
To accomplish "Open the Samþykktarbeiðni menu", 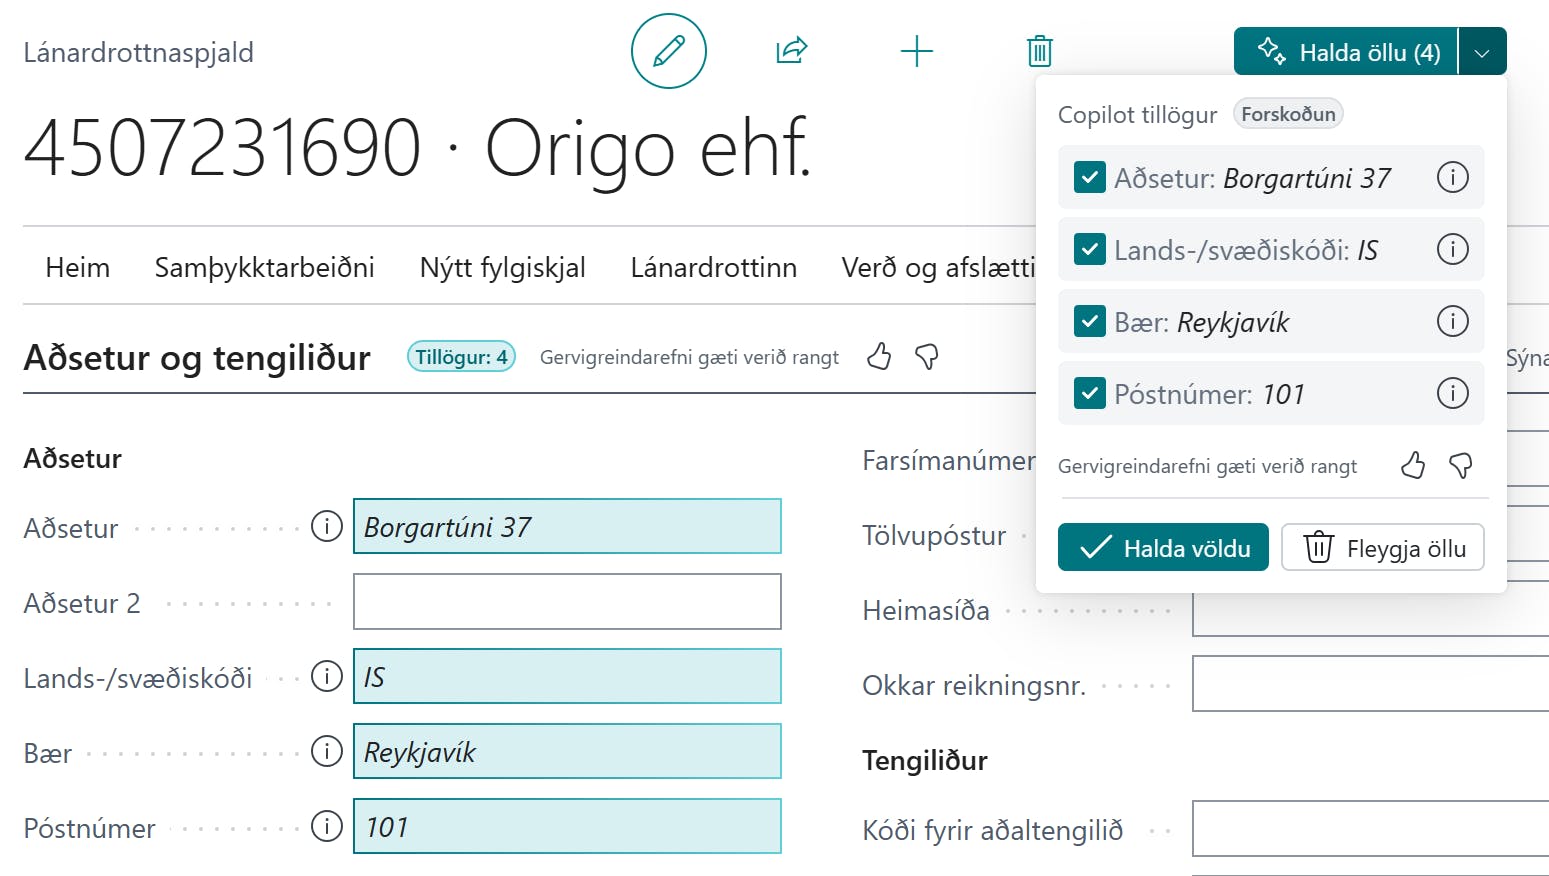I will (264, 267).
